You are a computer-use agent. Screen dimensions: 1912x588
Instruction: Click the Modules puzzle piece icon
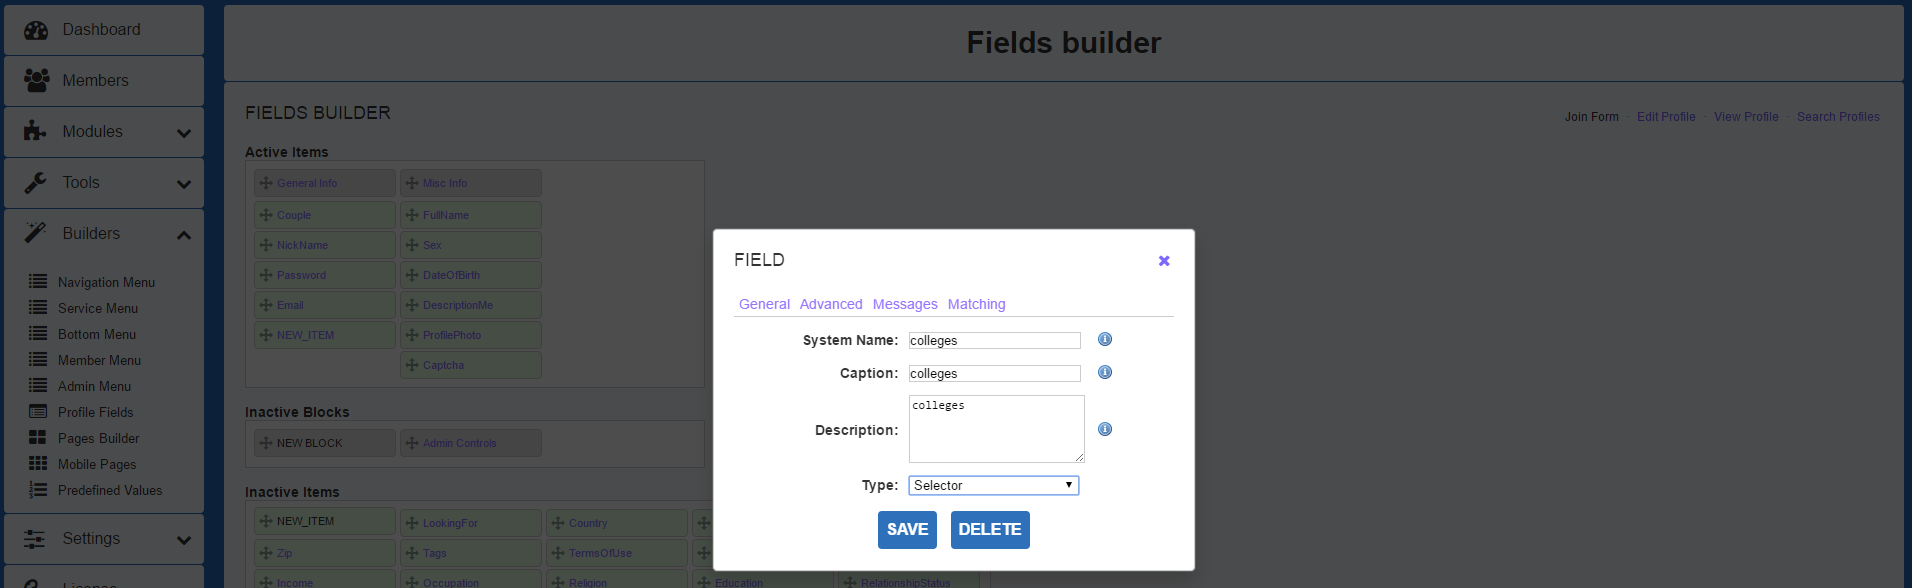(36, 131)
